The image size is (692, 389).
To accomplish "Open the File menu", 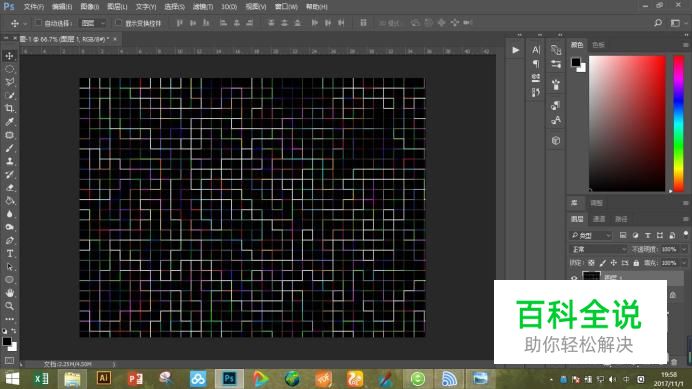I will [x=34, y=7].
